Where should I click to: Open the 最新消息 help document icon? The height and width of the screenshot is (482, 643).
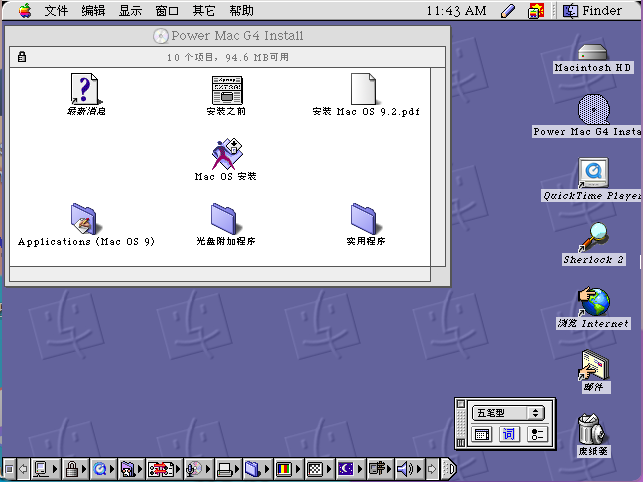(84, 89)
